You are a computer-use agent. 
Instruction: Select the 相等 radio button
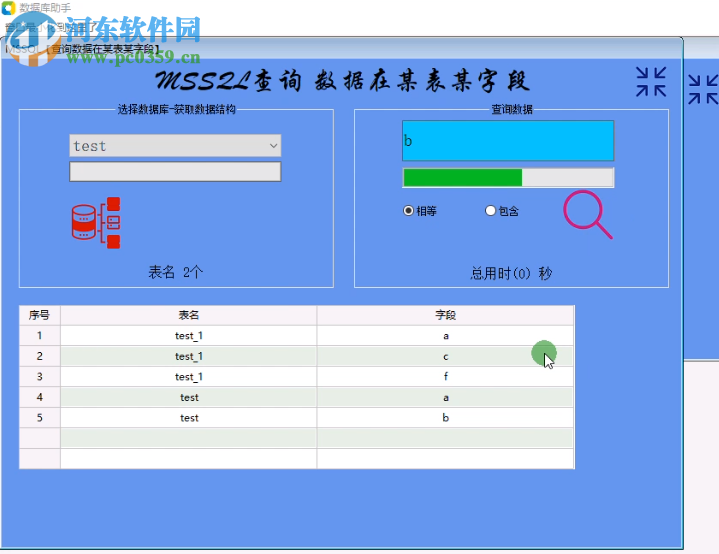tap(408, 211)
